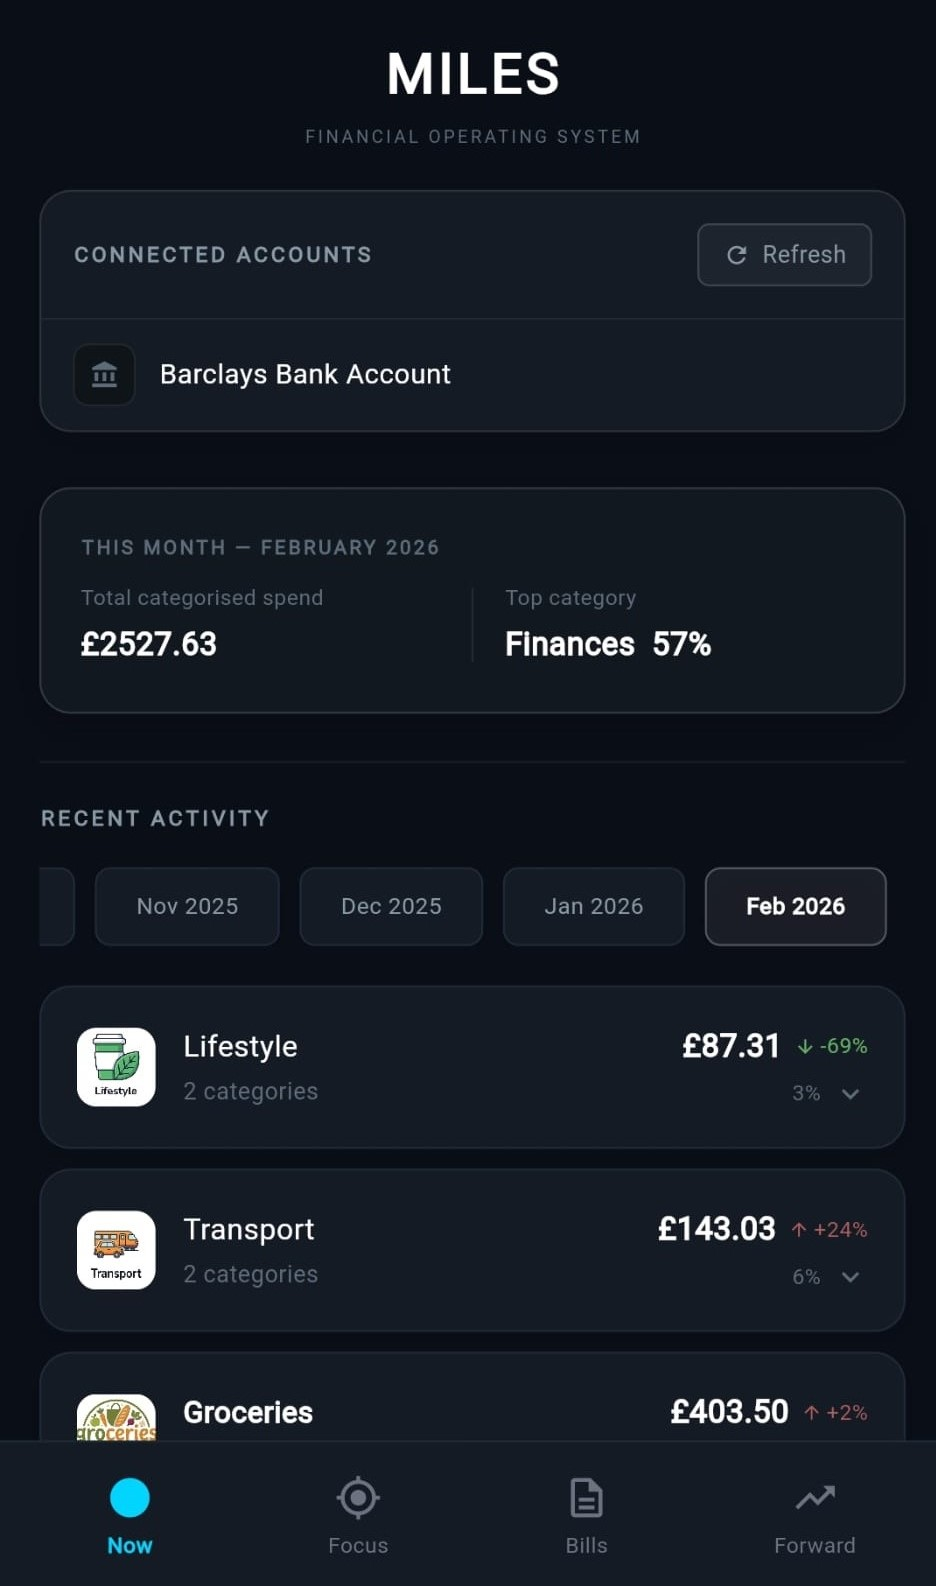Tap the Total categorised spend amount

149,644
